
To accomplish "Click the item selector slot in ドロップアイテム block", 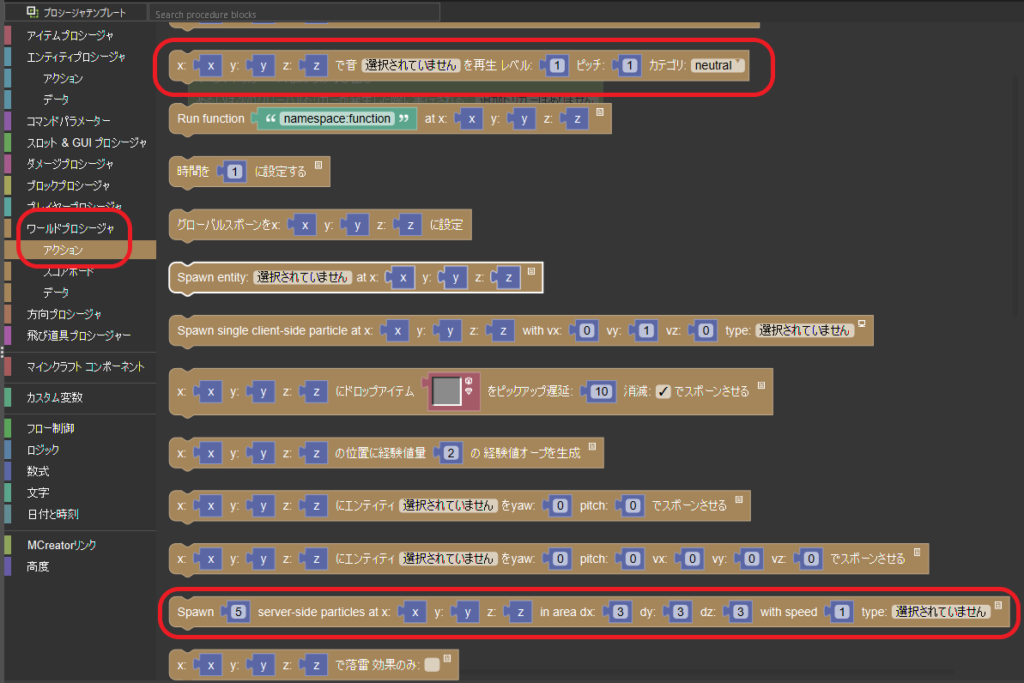I will [x=446, y=391].
